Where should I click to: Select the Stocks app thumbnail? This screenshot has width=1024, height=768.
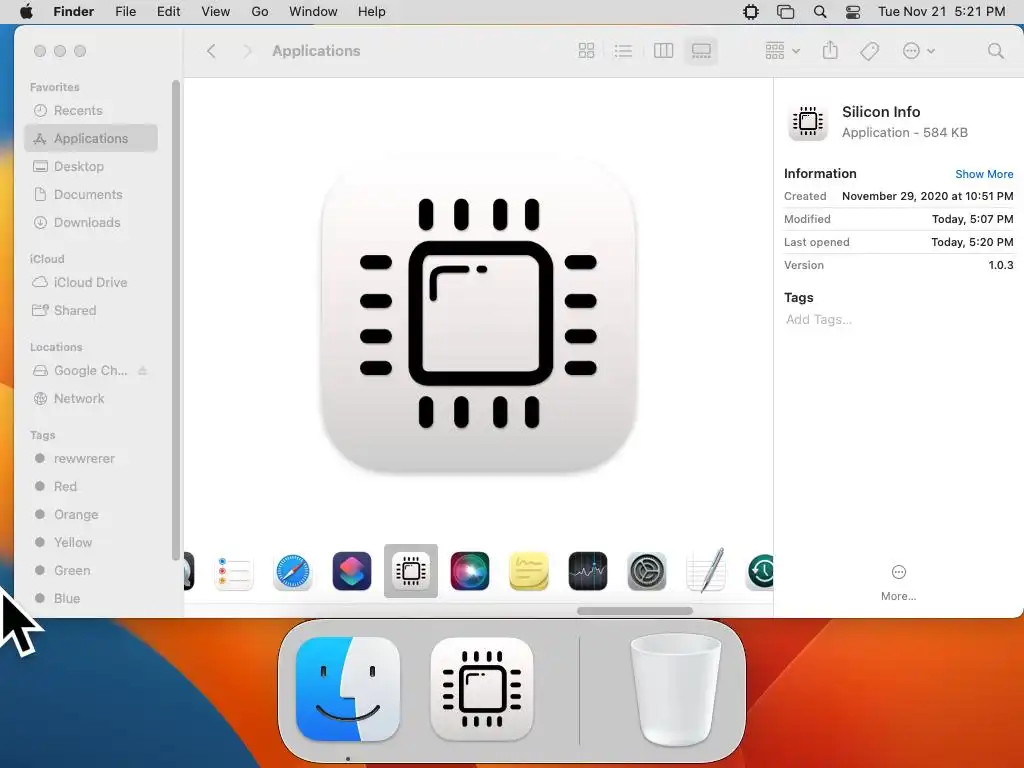[x=588, y=571]
